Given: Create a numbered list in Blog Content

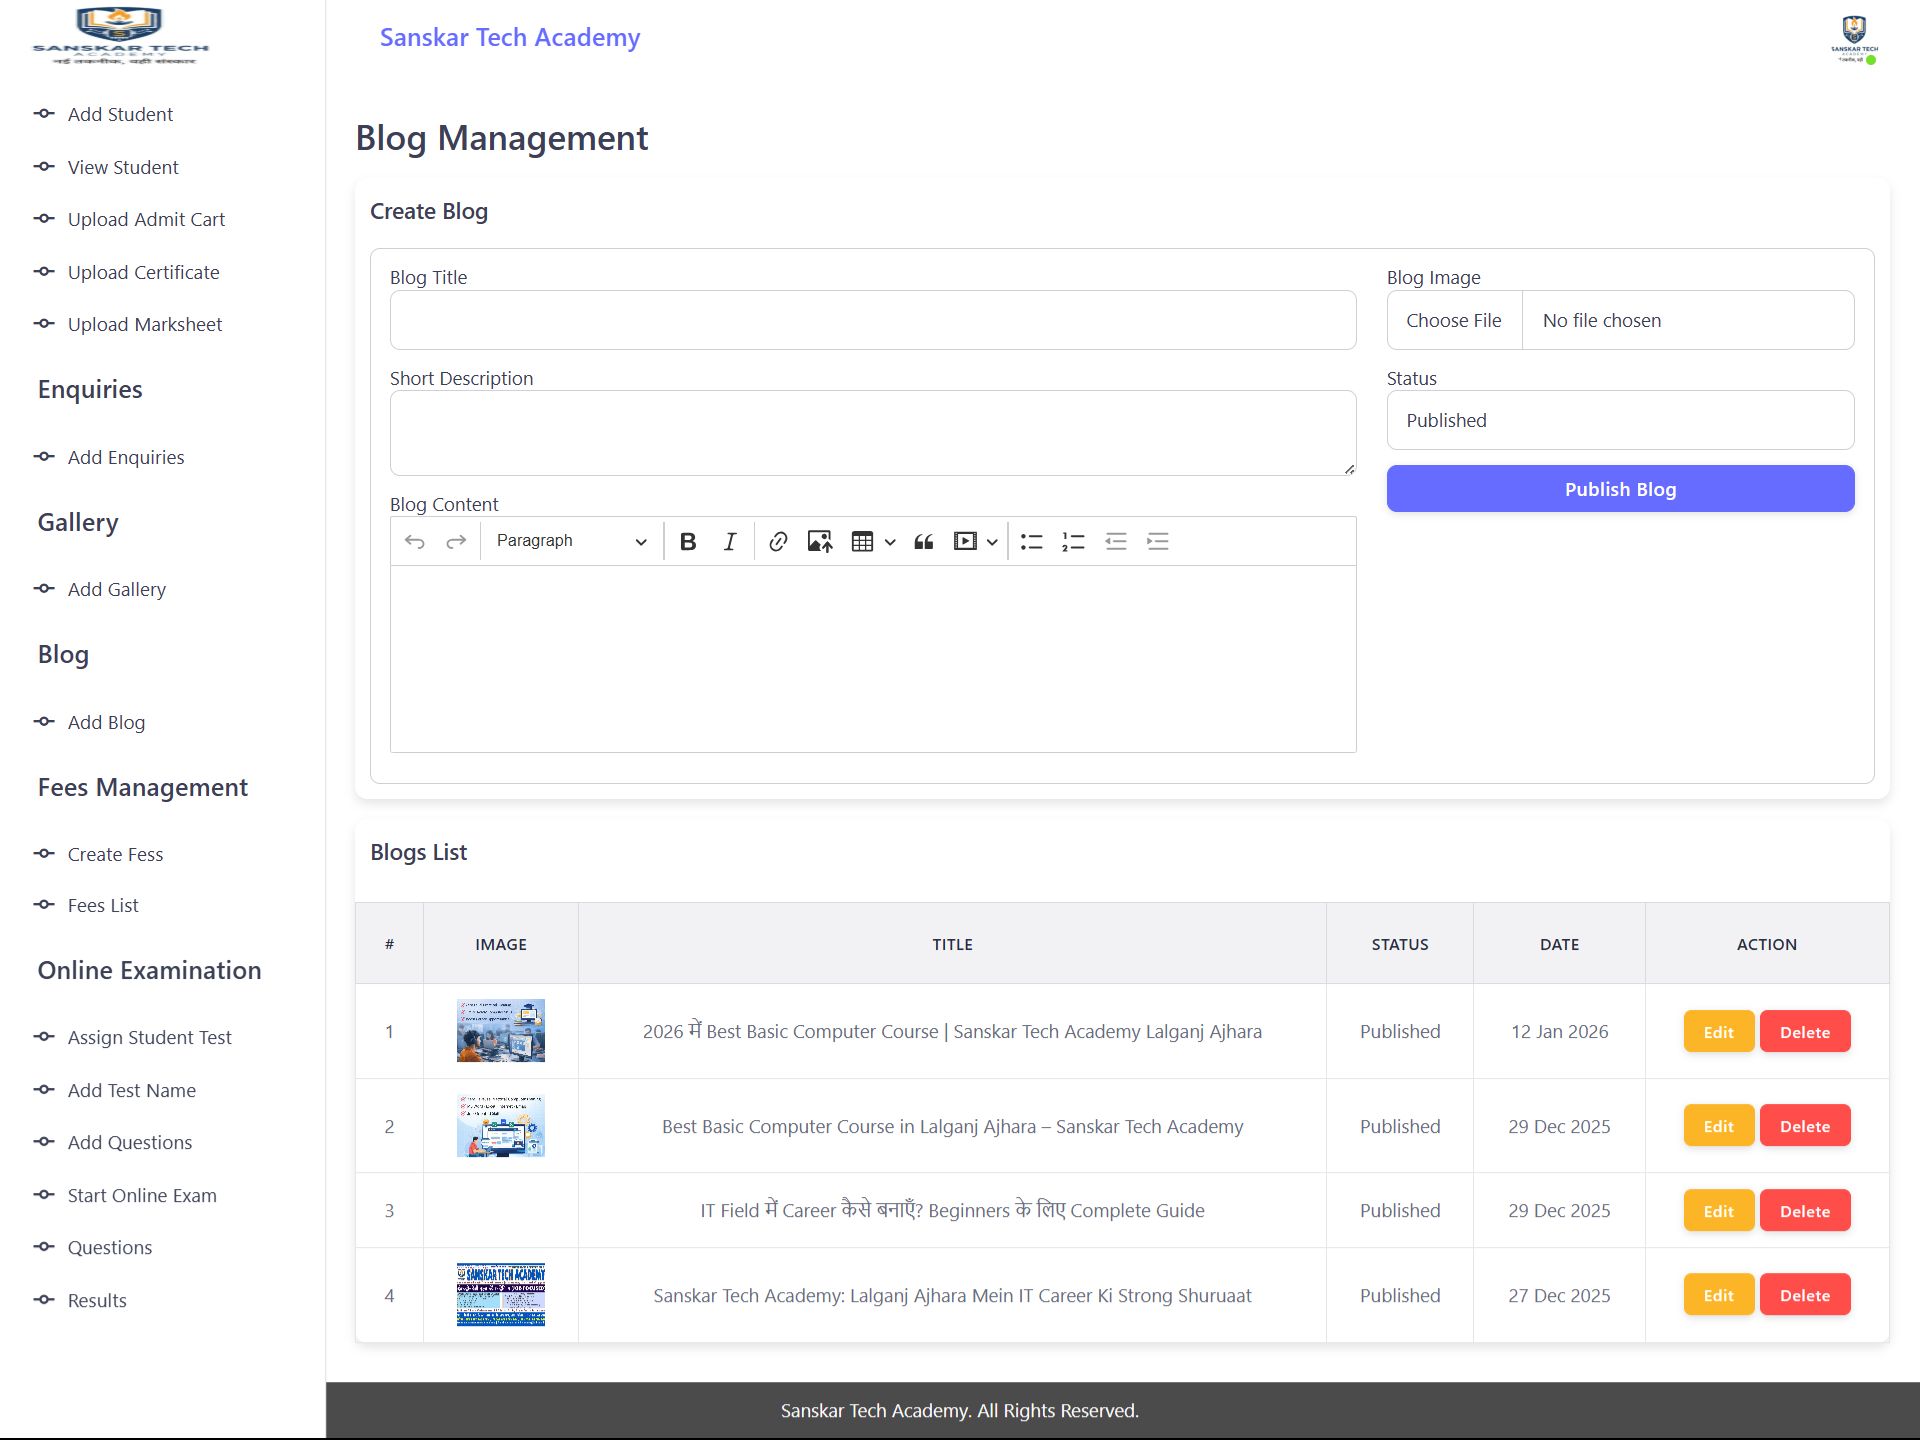Looking at the screenshot, I should (1073, 542).
